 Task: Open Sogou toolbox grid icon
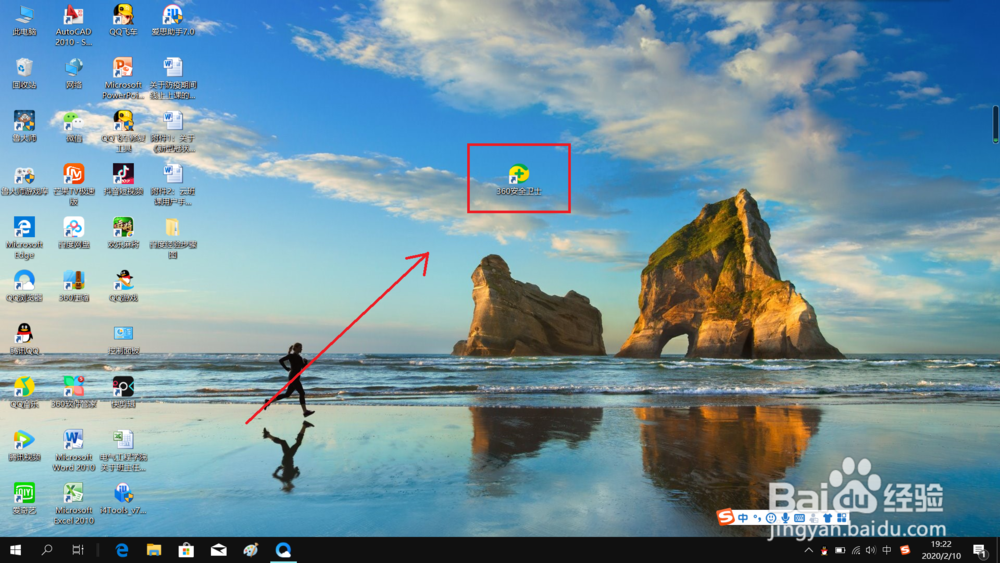click(842, 518)
